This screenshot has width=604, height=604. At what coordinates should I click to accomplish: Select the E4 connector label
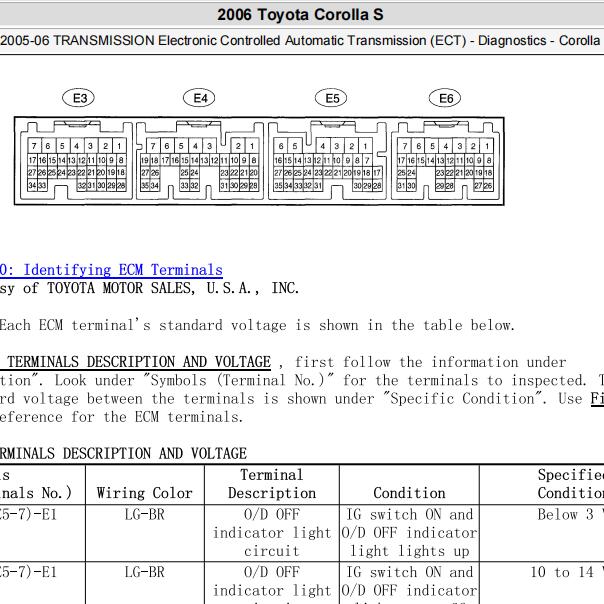click(x=199, y=98)
